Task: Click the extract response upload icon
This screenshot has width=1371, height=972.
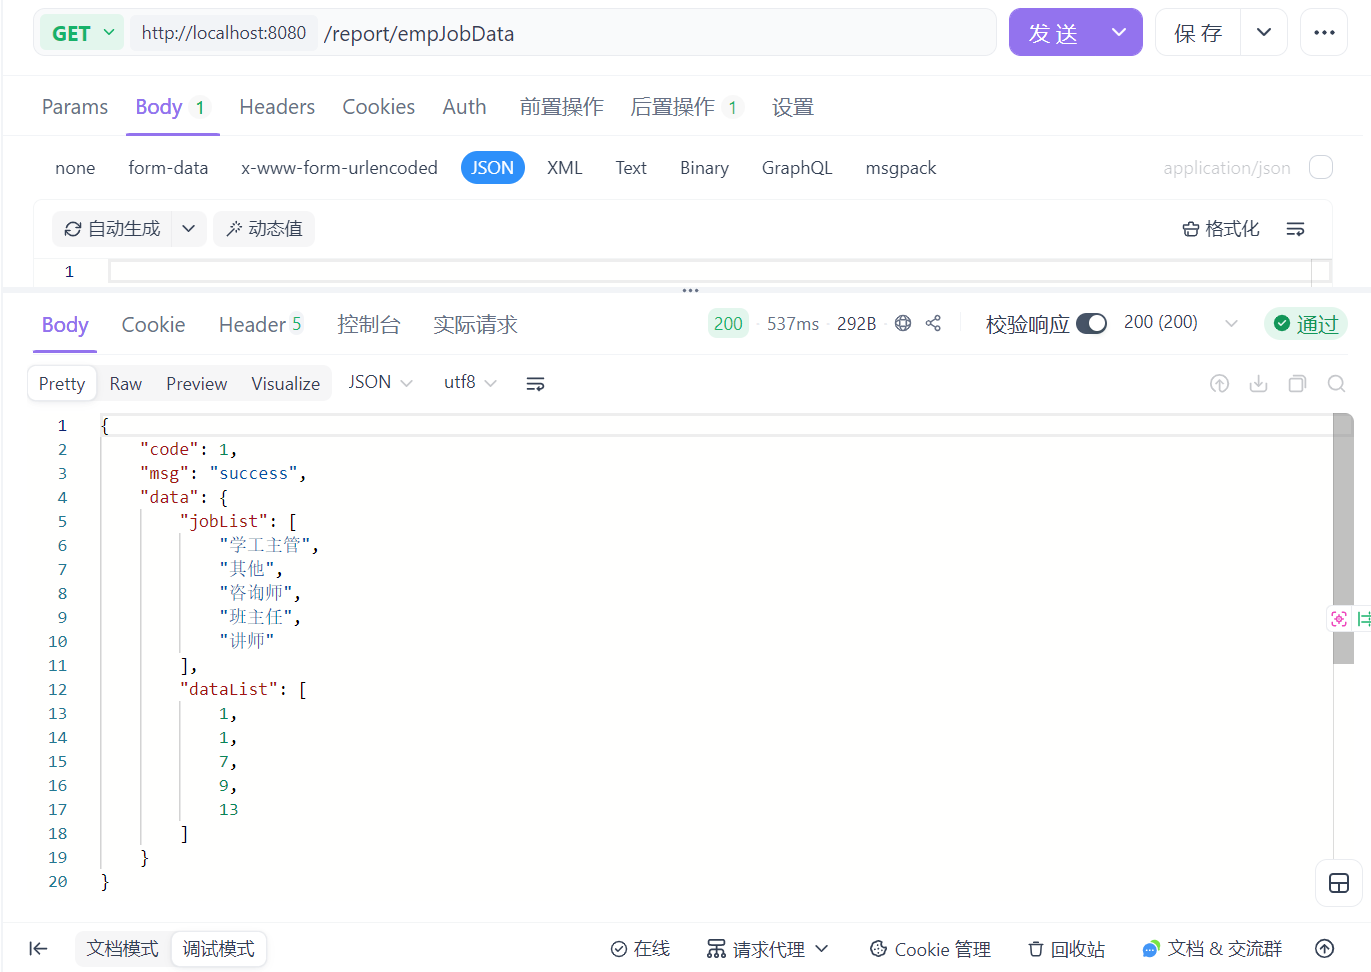Action: point(1219,384)
